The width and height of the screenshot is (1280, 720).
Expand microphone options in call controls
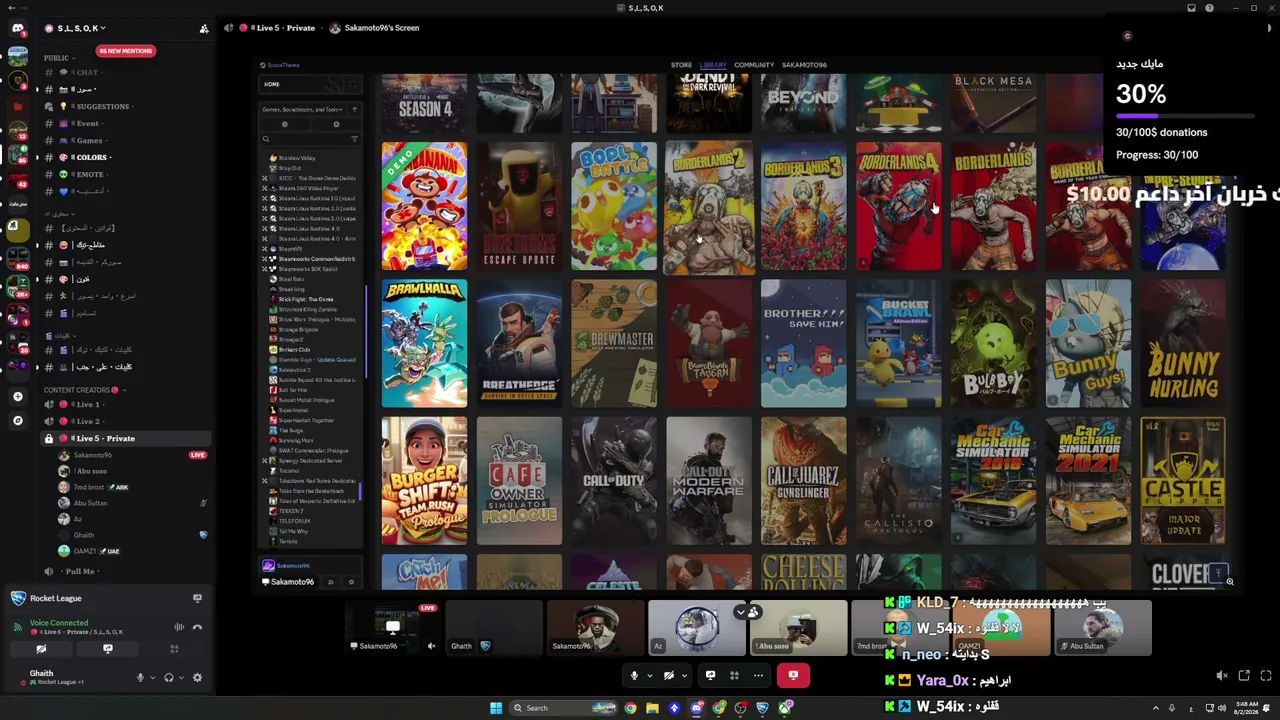click(650, 675)
